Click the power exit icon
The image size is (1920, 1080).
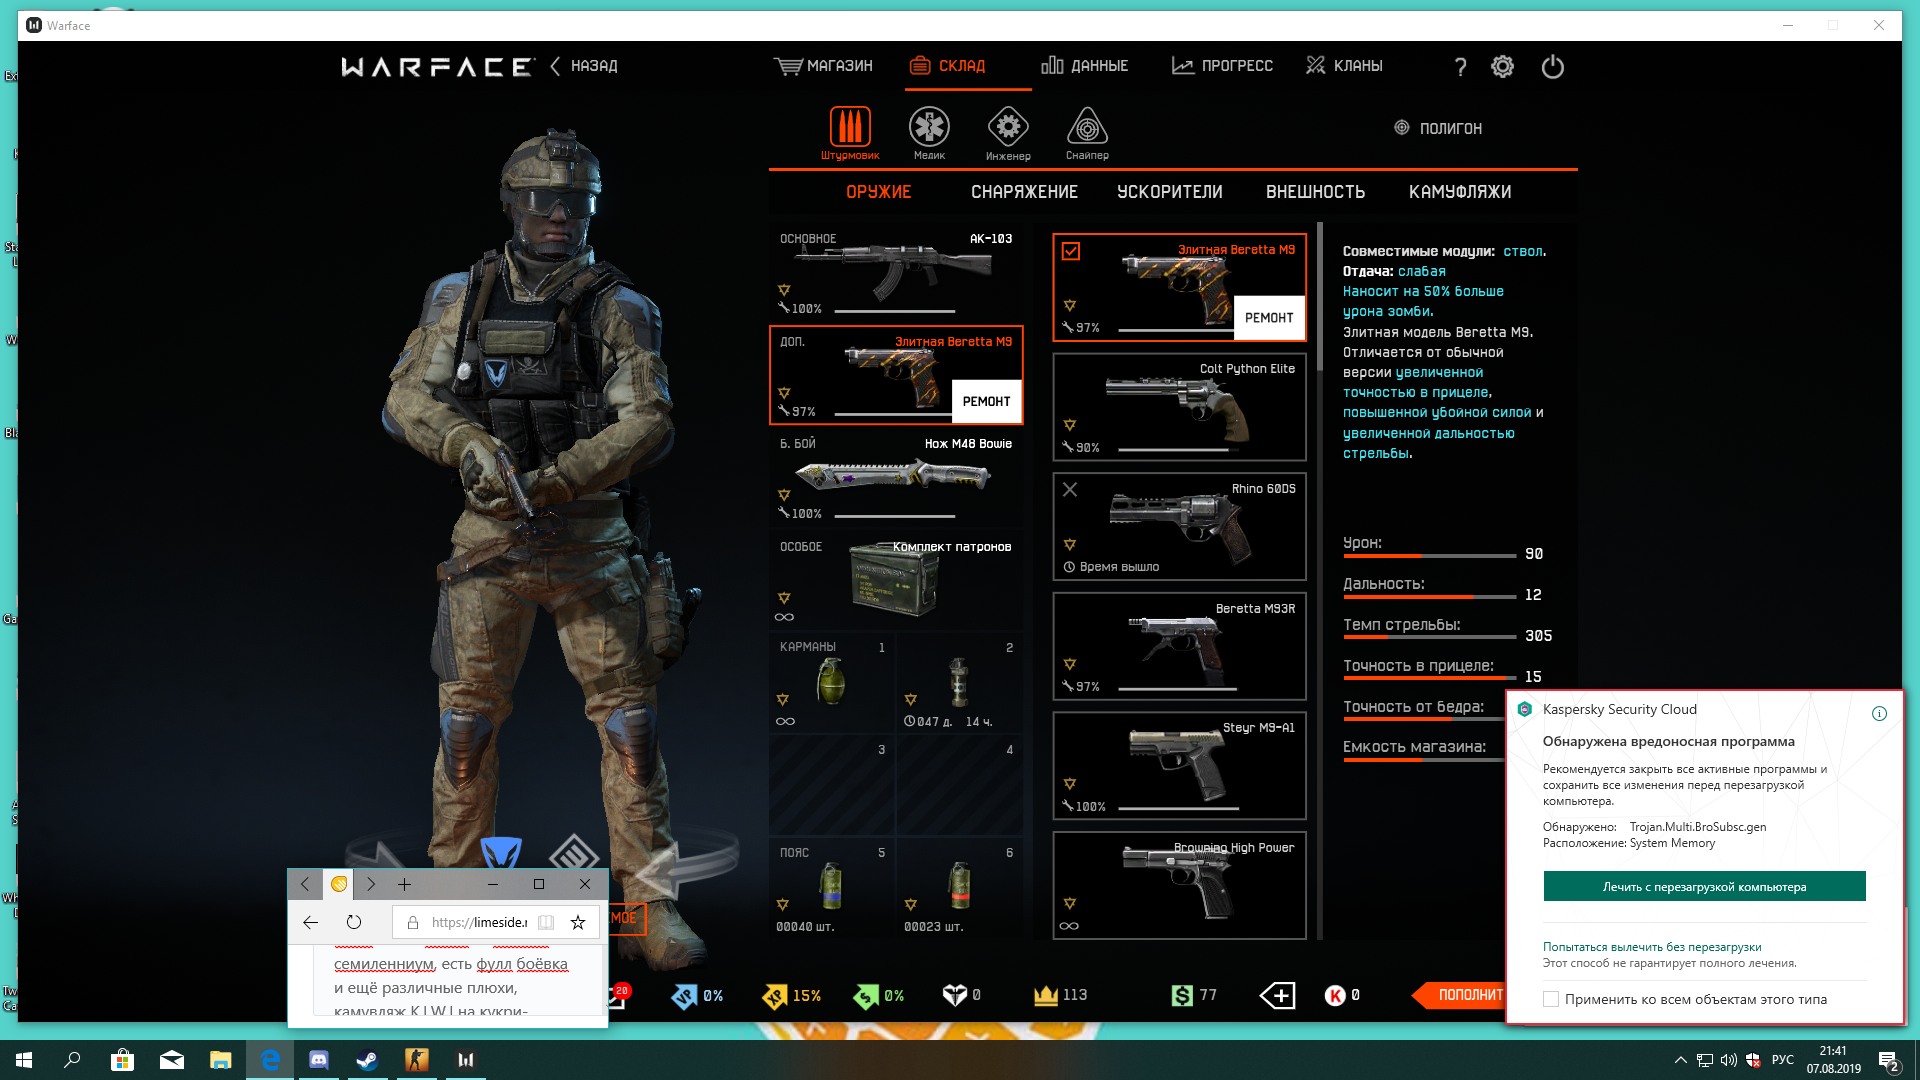click(1552, 67)
